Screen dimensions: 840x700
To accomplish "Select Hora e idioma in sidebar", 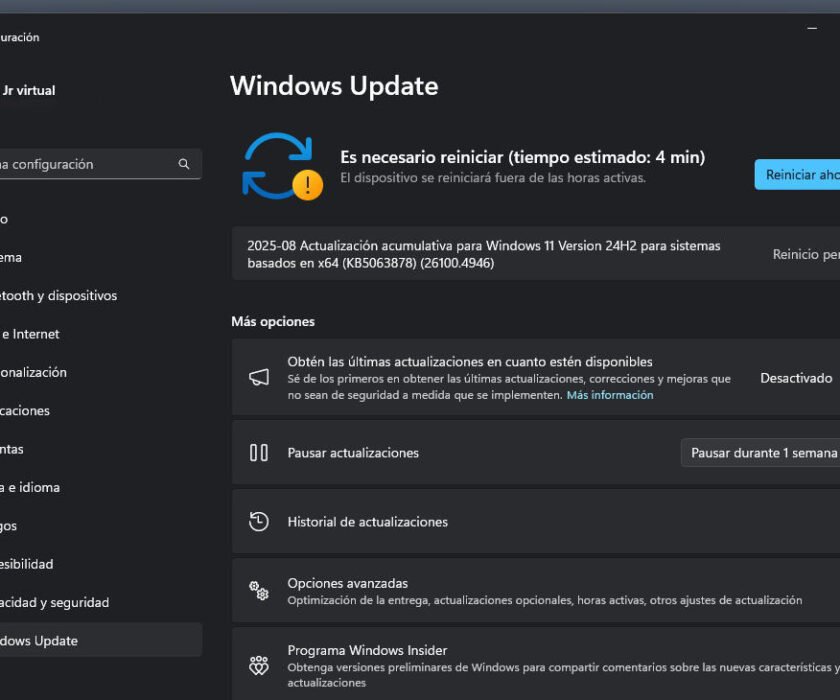I will 101,487.
